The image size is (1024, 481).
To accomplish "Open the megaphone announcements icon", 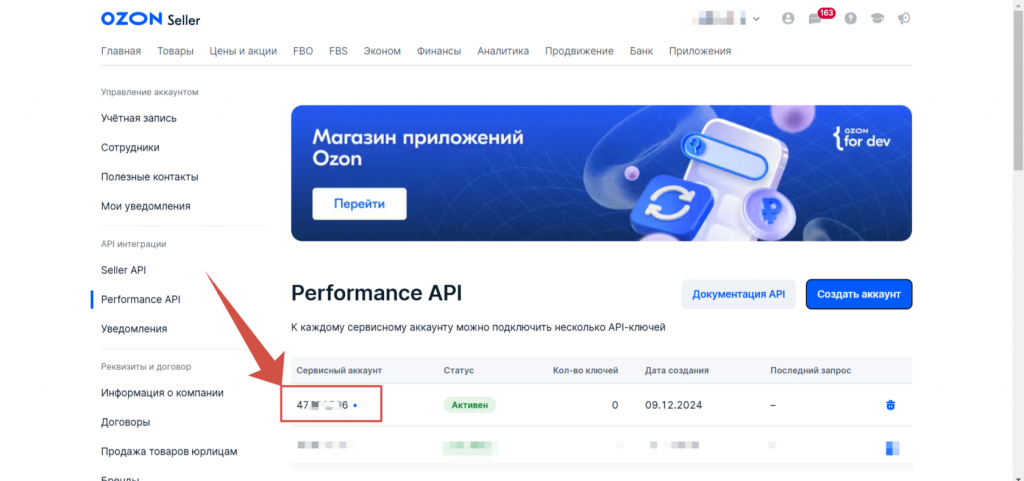I will pos(904,18).
